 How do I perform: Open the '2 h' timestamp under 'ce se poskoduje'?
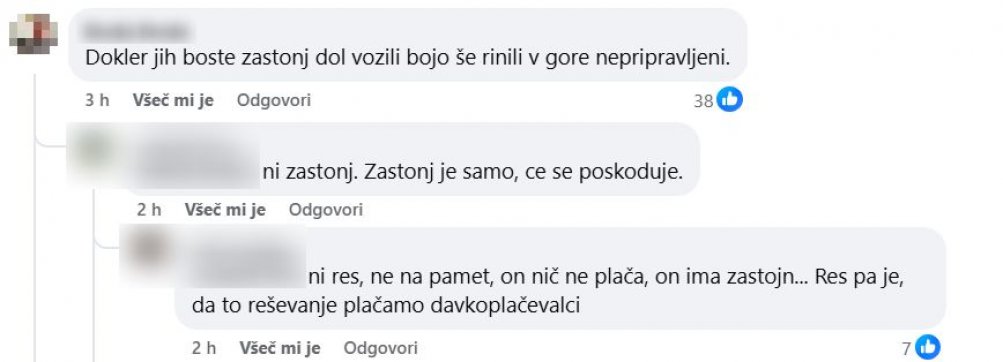point(148,210)
